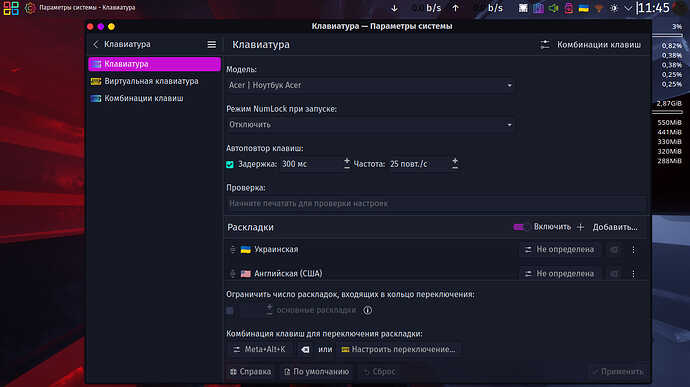Viewport: 690px width, 387px height.
Task: Click the first tray icon left of volume
Action: coord(538,8)
